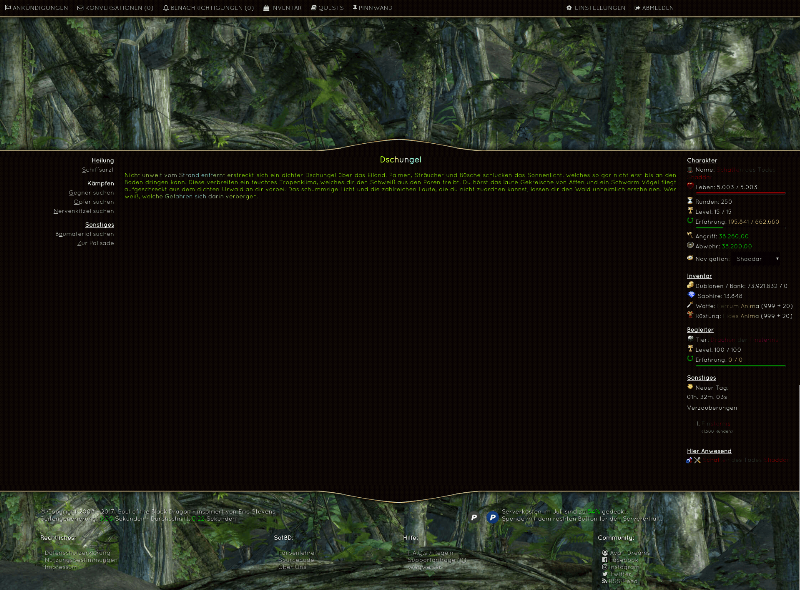
Task: Select Zur Palisade under Sonstiges
Action: (x=96, y=243)
